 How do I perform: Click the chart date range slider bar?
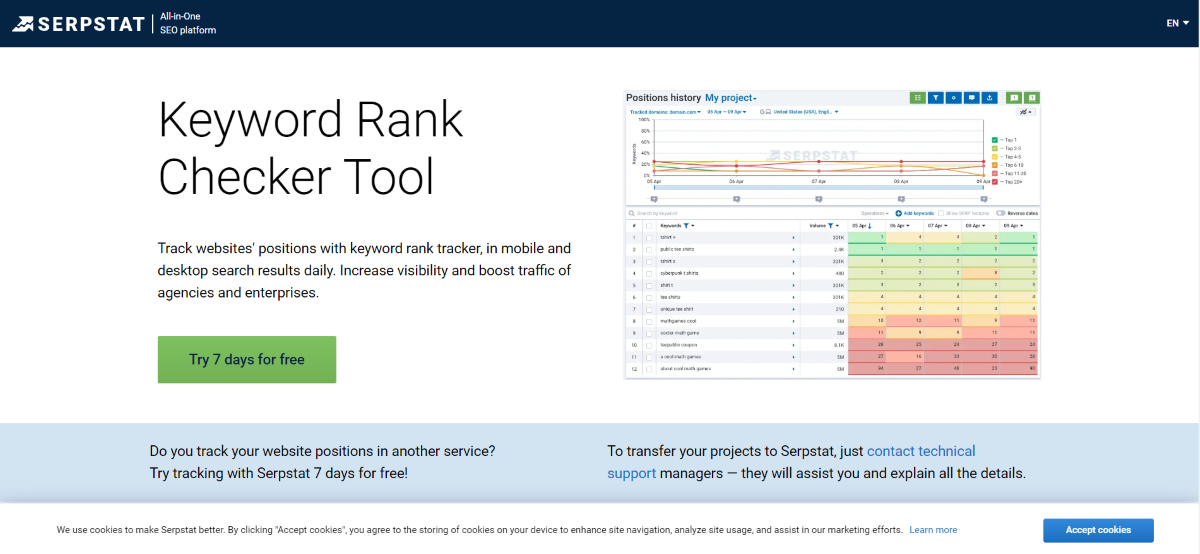coord(819,187)
